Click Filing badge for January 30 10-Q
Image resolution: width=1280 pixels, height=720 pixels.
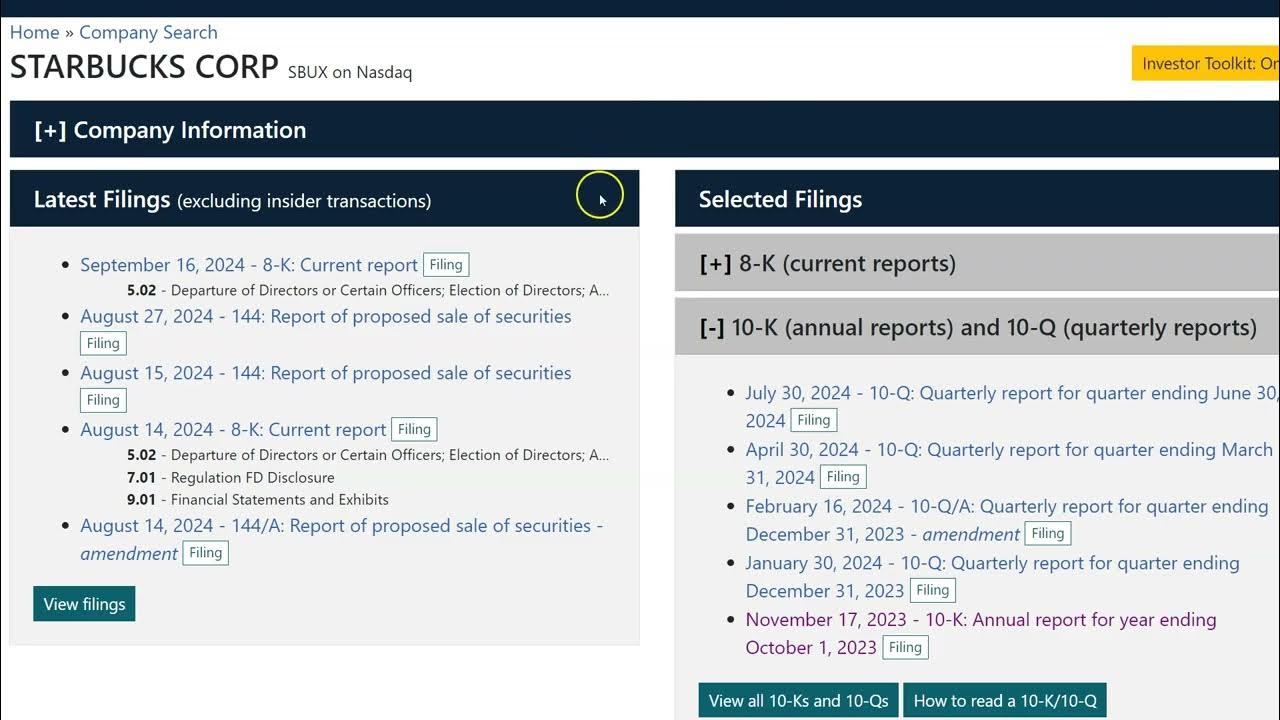[x=932, y=591]
